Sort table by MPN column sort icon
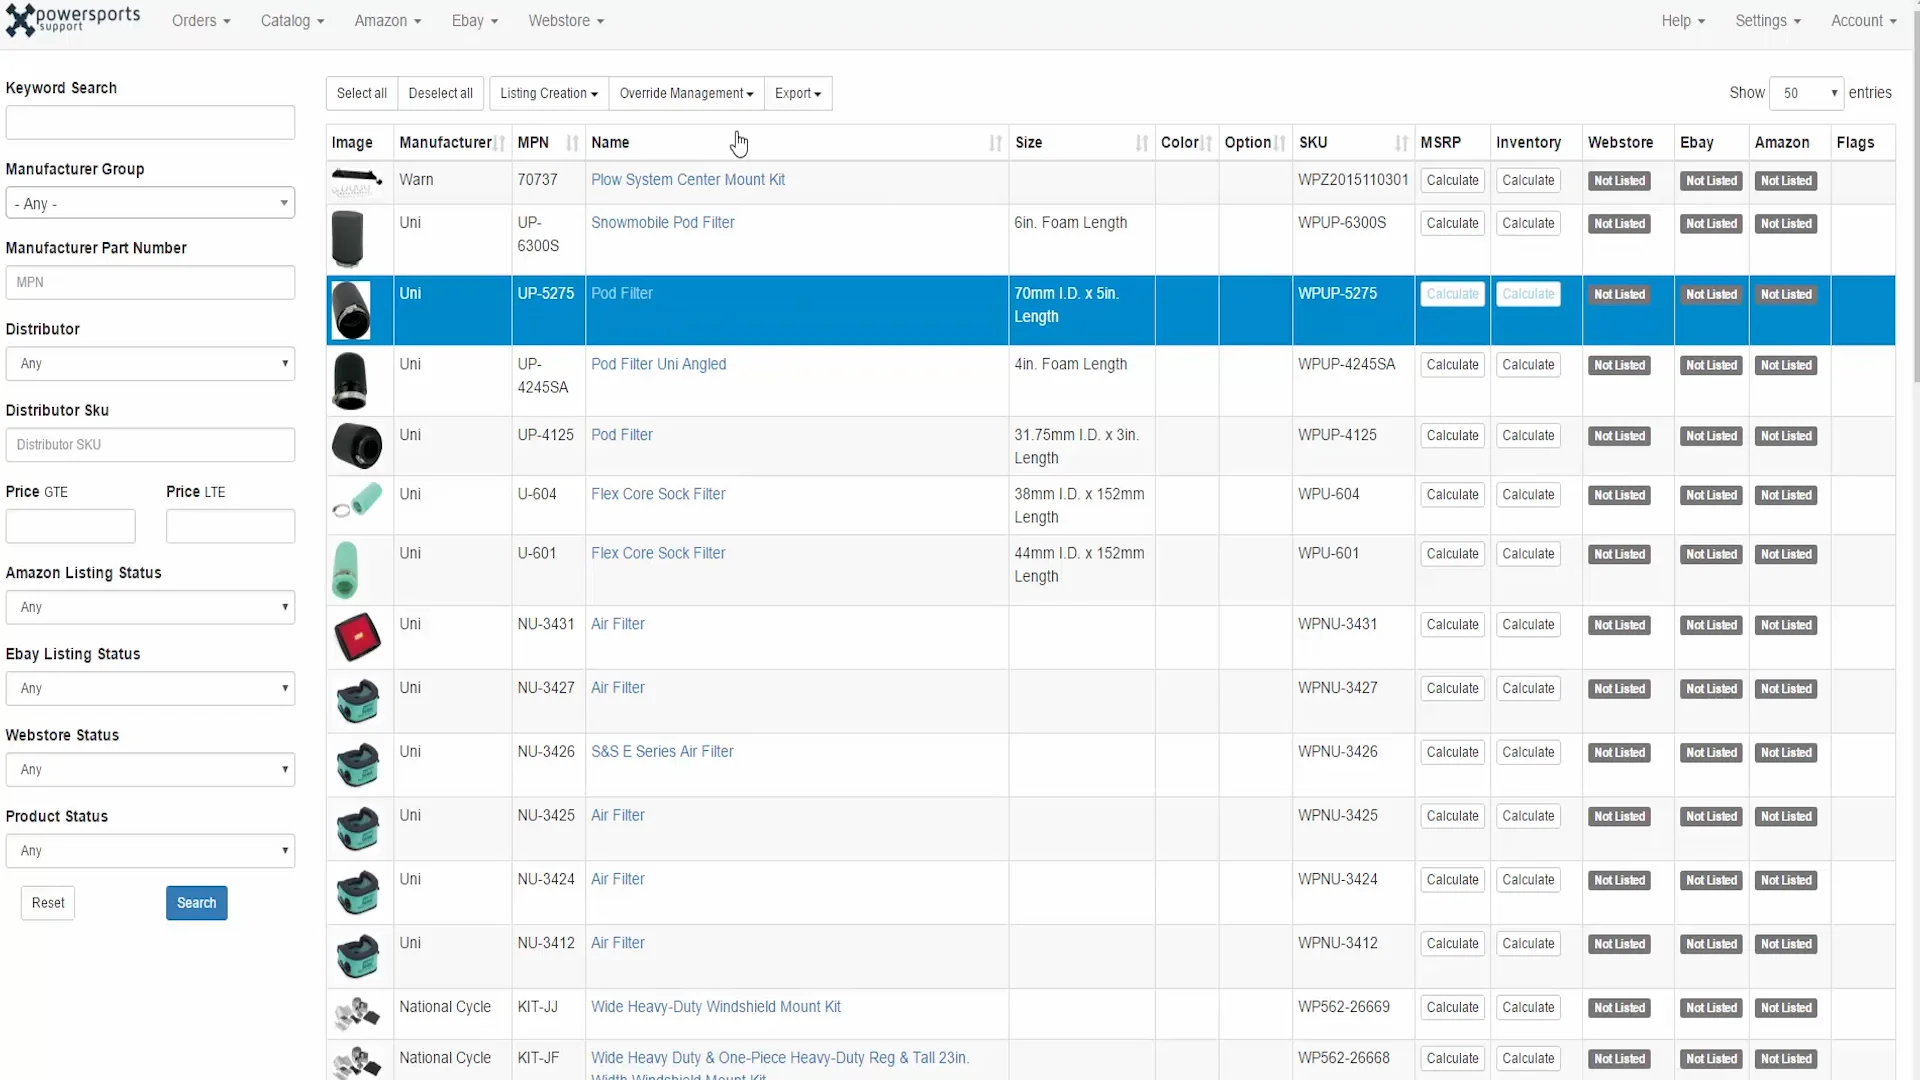Screen dimensions: 1920x1080 [x=572, y=143]
